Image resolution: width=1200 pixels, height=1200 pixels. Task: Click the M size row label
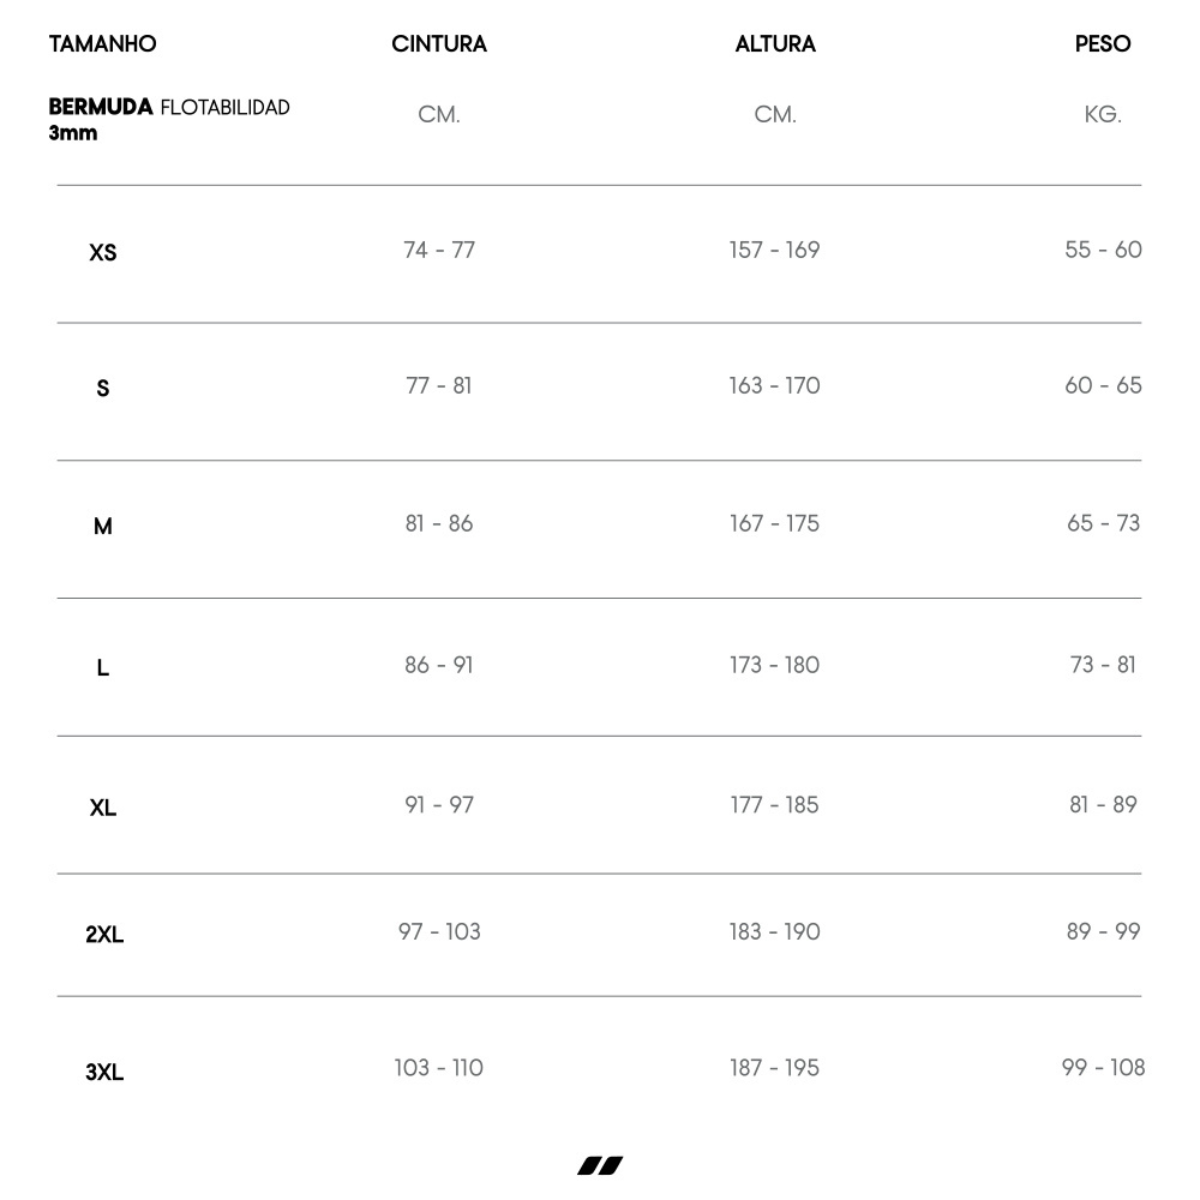pyautogui.click(x=103, y=526)
